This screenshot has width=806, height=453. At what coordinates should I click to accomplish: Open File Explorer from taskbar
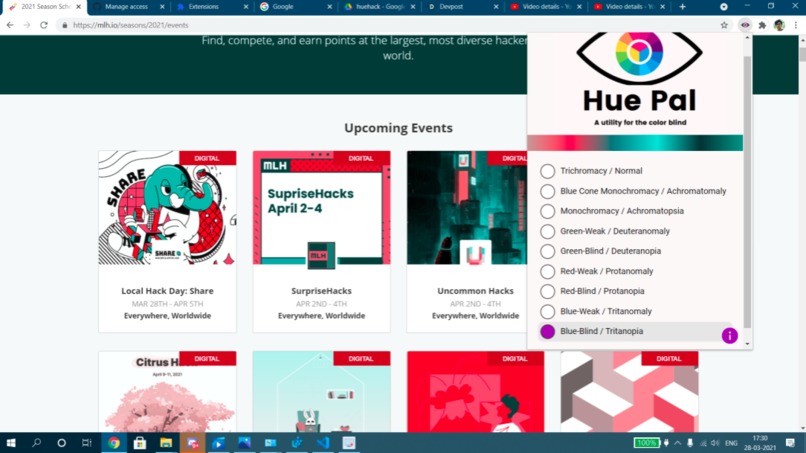click(x=166, y=443)
